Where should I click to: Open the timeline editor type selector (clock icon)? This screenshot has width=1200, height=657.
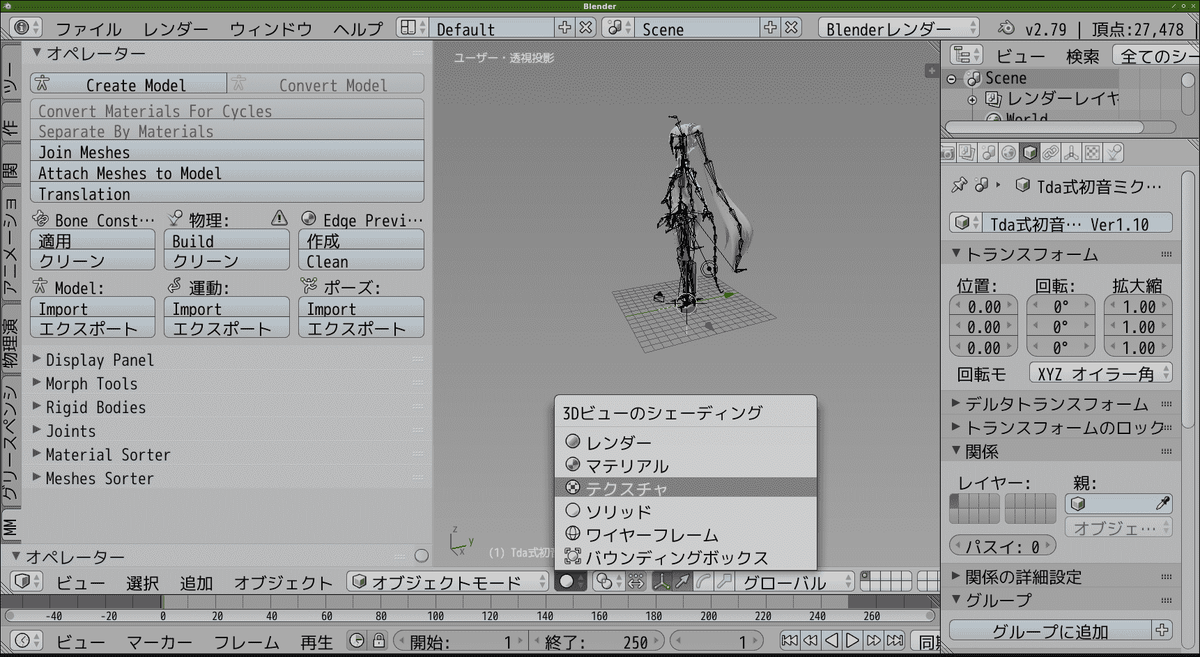click(27, 641)
